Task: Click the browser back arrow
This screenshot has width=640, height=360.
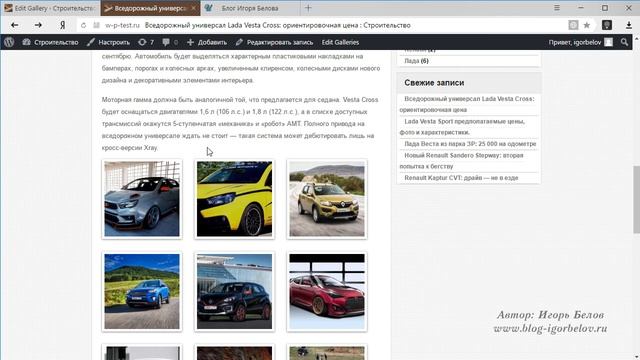Action: pyautogui.click(x=15, y=25)
